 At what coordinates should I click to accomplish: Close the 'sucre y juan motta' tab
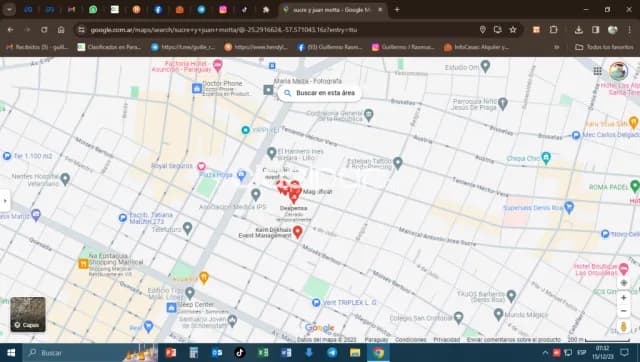380,10
